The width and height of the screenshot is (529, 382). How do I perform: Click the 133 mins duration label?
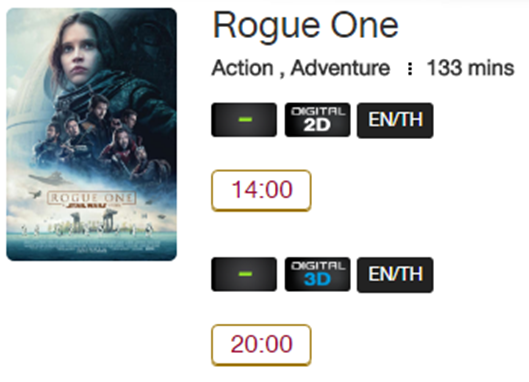pos(470,68)
